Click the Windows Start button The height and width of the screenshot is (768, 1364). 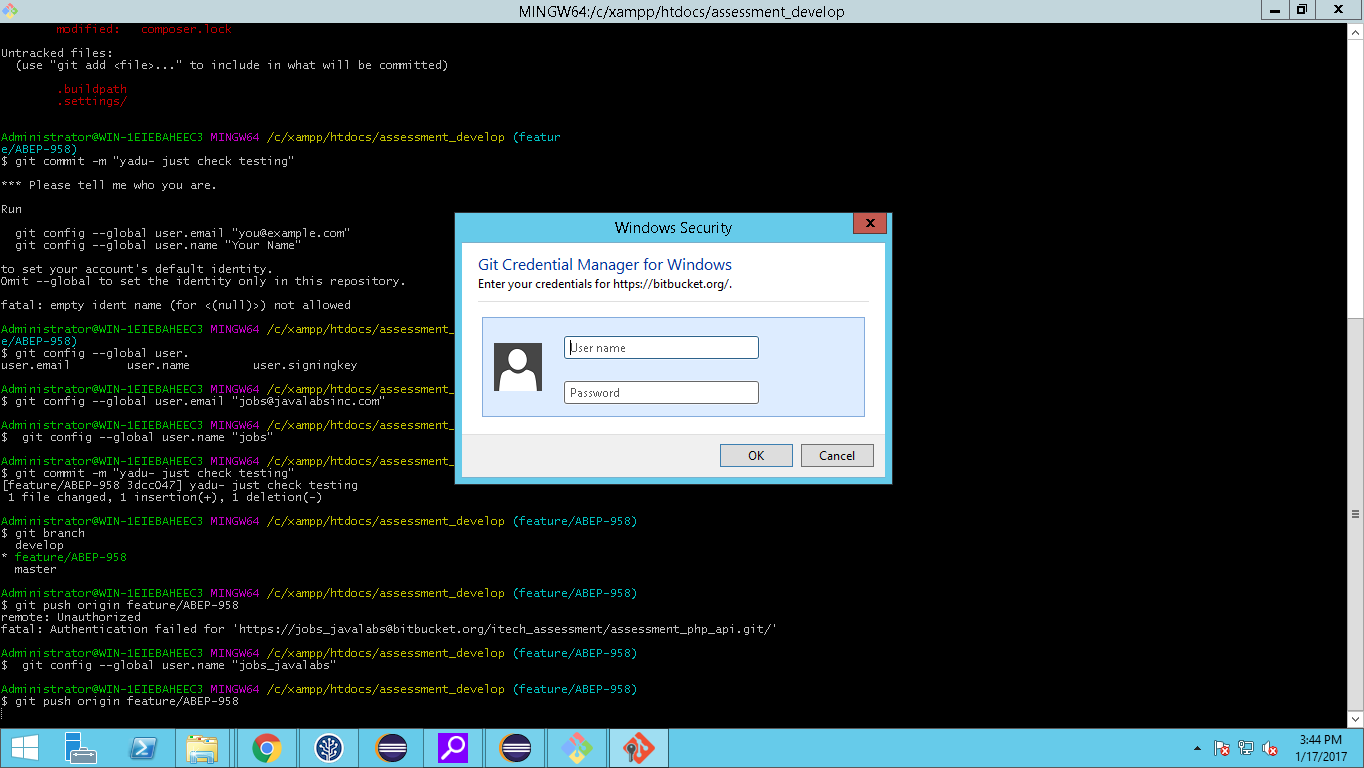tap(24, 748)
